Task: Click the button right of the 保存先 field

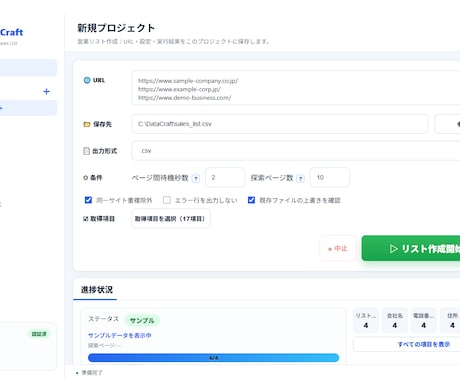Action: pyautogui.click(x=447, y=124)
